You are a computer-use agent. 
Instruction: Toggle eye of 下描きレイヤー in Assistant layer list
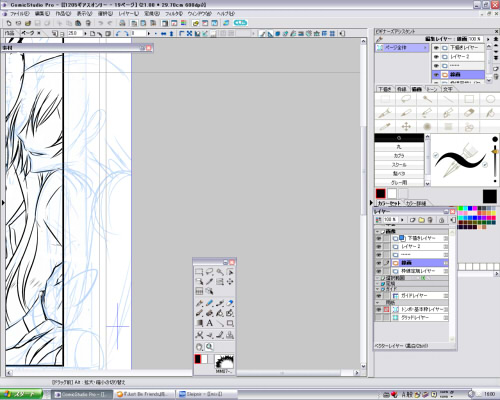coord(436,48)
